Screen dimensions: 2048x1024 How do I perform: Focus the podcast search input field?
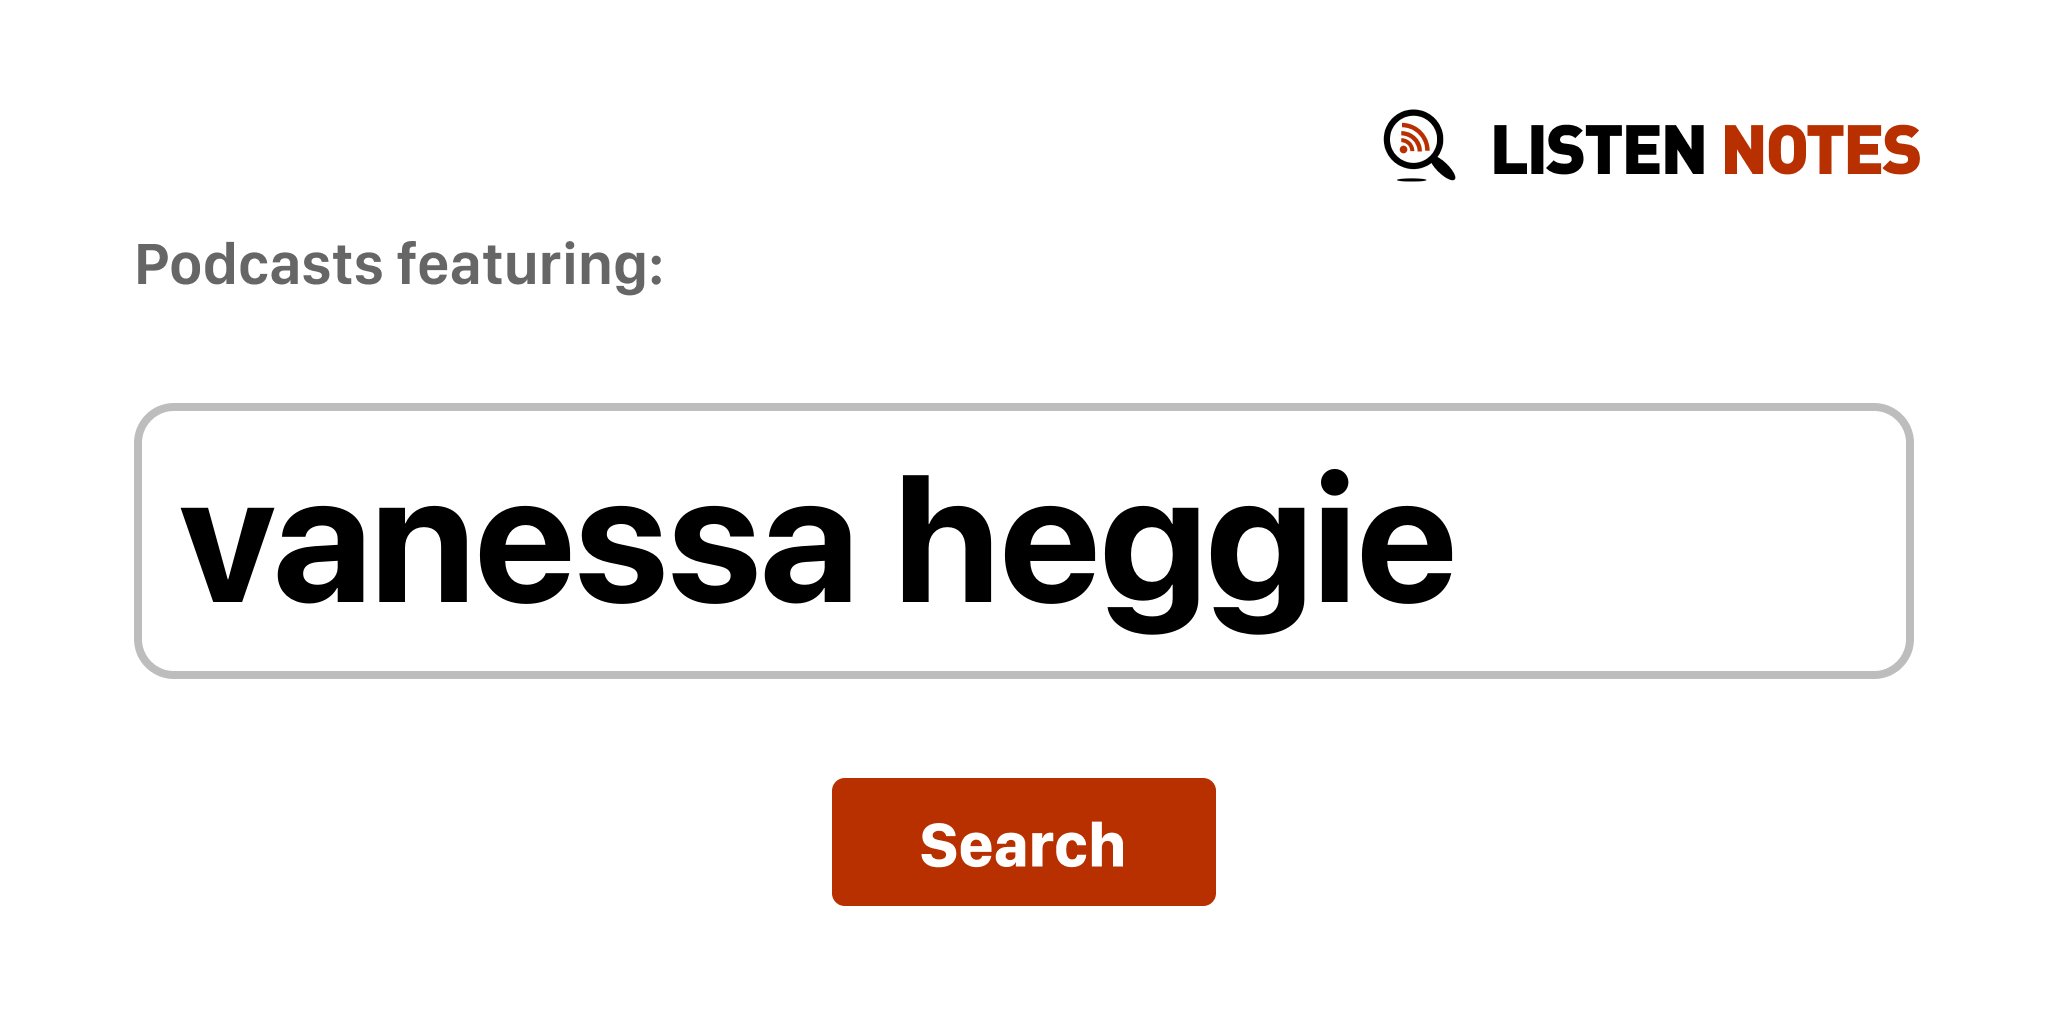[x=1024, y=541]
